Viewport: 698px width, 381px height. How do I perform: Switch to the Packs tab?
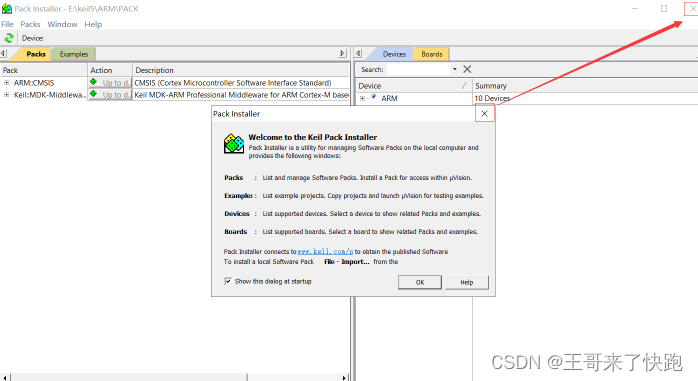click(36, 54)
